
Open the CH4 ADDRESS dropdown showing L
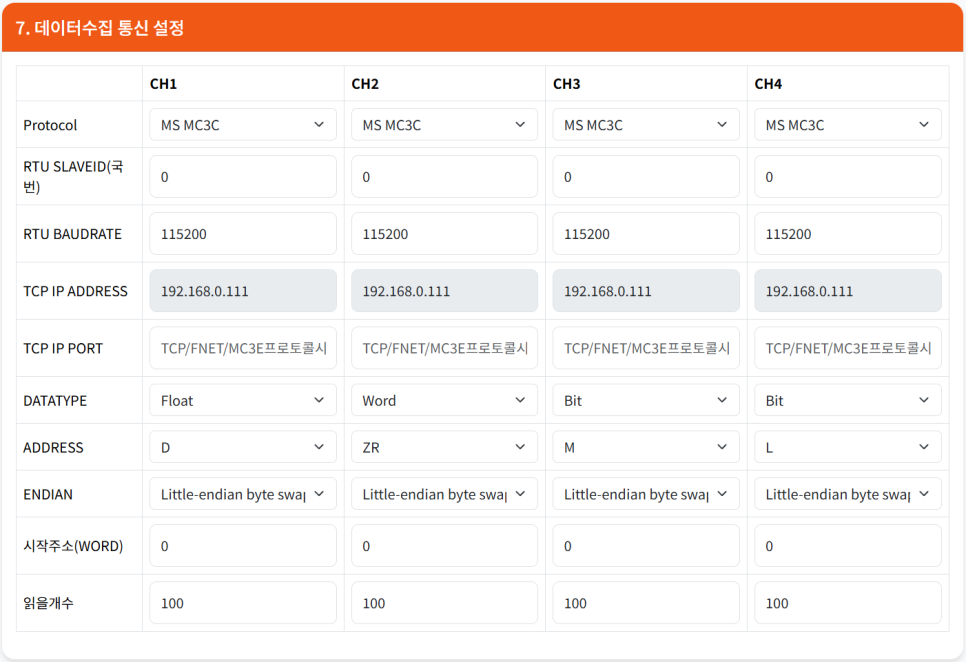click(x=848, y=447)
